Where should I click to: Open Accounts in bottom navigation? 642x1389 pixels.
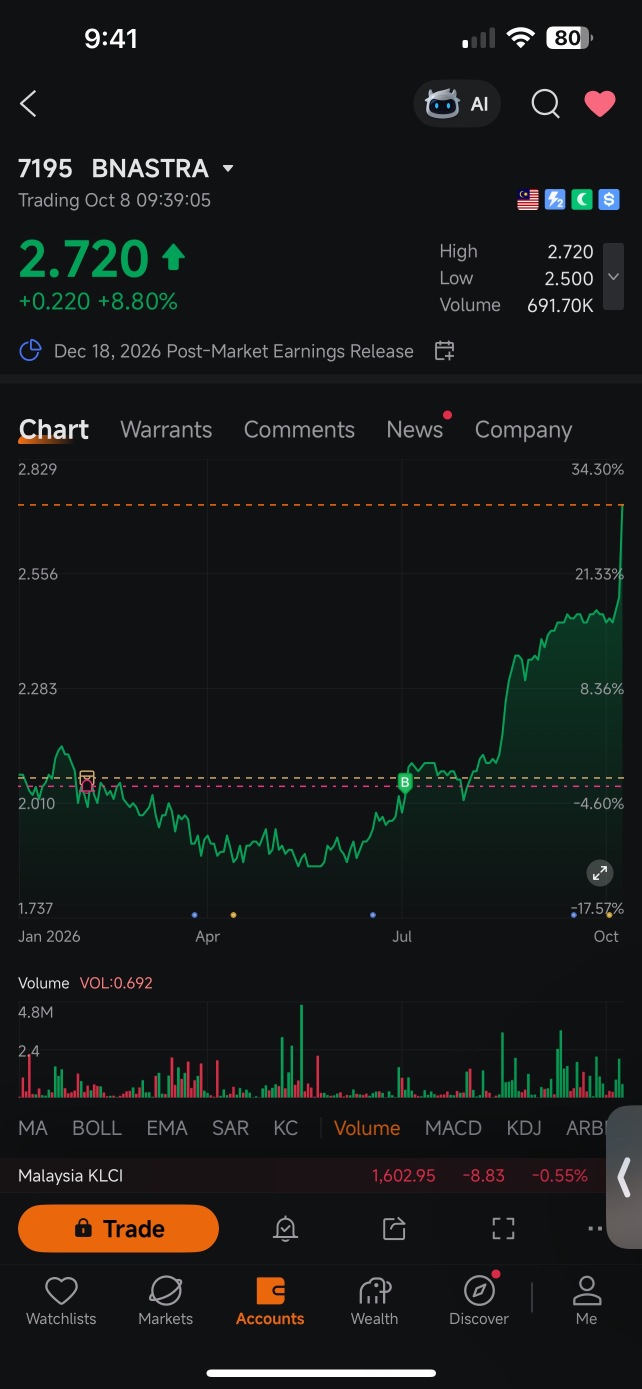coord(270,1302)
